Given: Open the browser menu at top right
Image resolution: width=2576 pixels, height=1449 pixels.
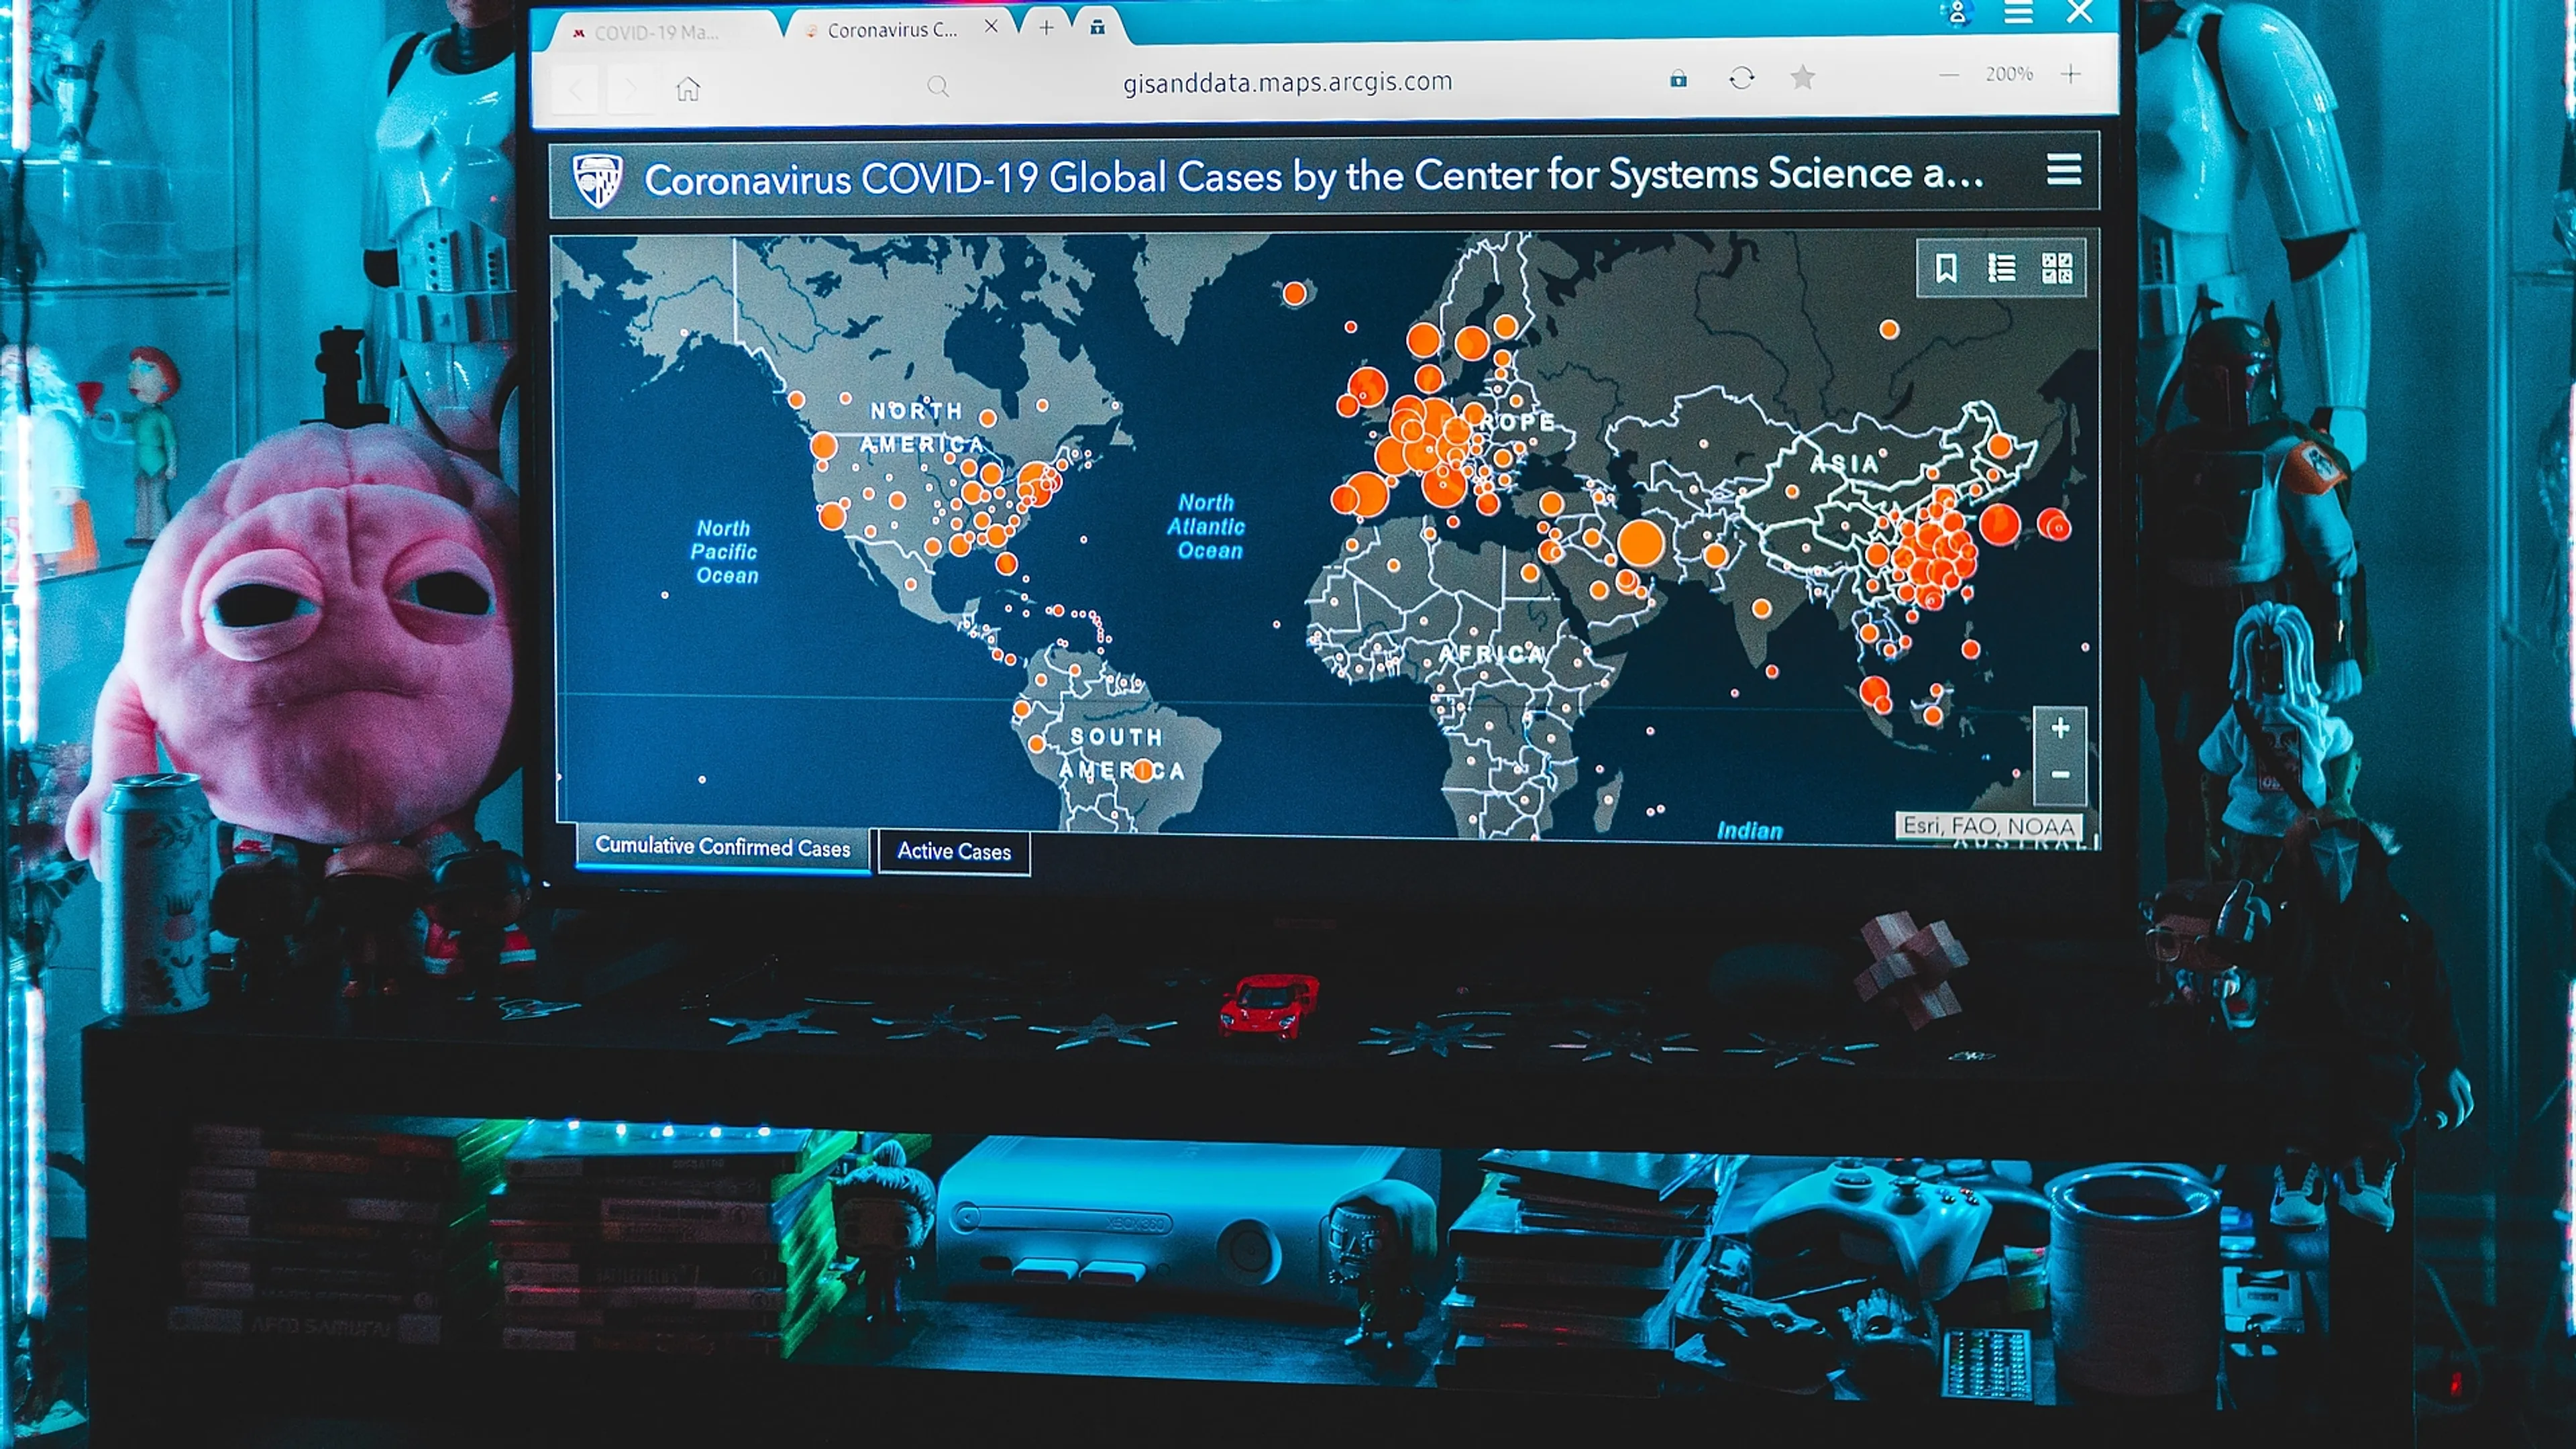Looking at the screenshot, I should [2019, 13].
